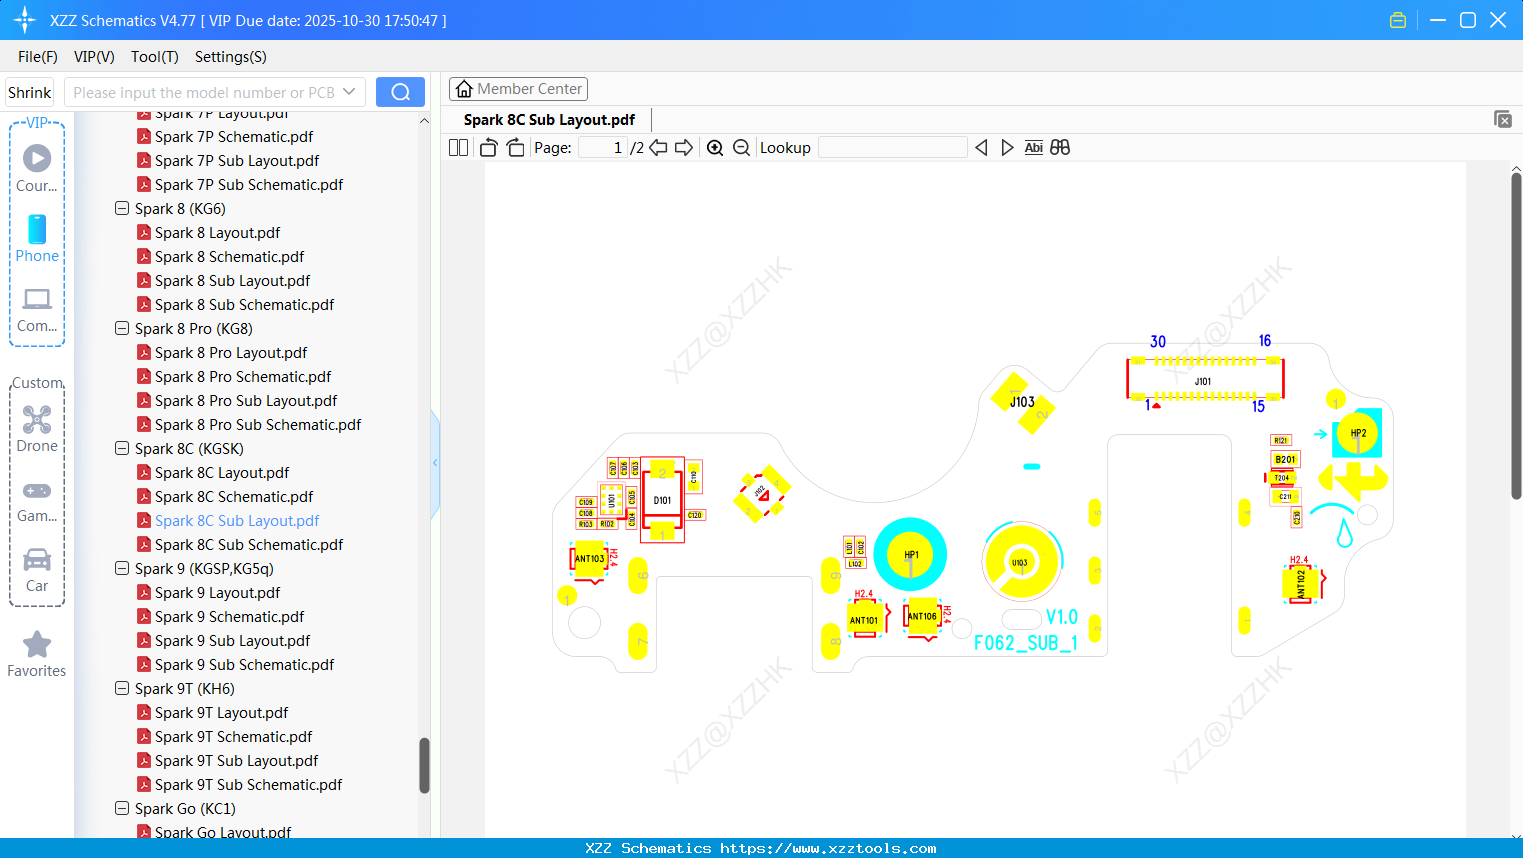Rotate the page clockwise
The width and height of the screenshot is (1523, 858).
coord(514,147)
